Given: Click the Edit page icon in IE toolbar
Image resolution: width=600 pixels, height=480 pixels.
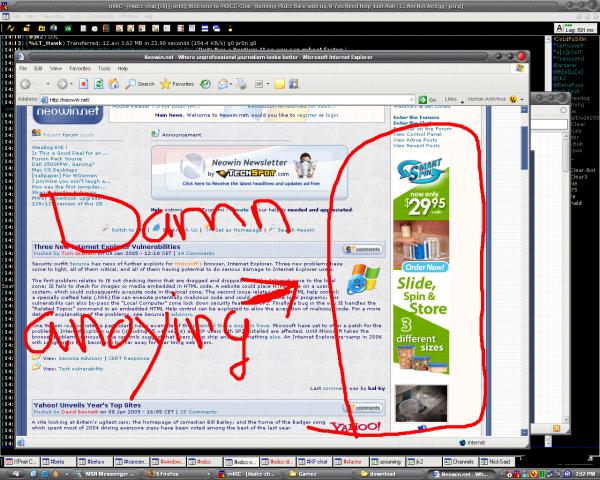Looking at the screenshot, I should click(x=259, y=84).
